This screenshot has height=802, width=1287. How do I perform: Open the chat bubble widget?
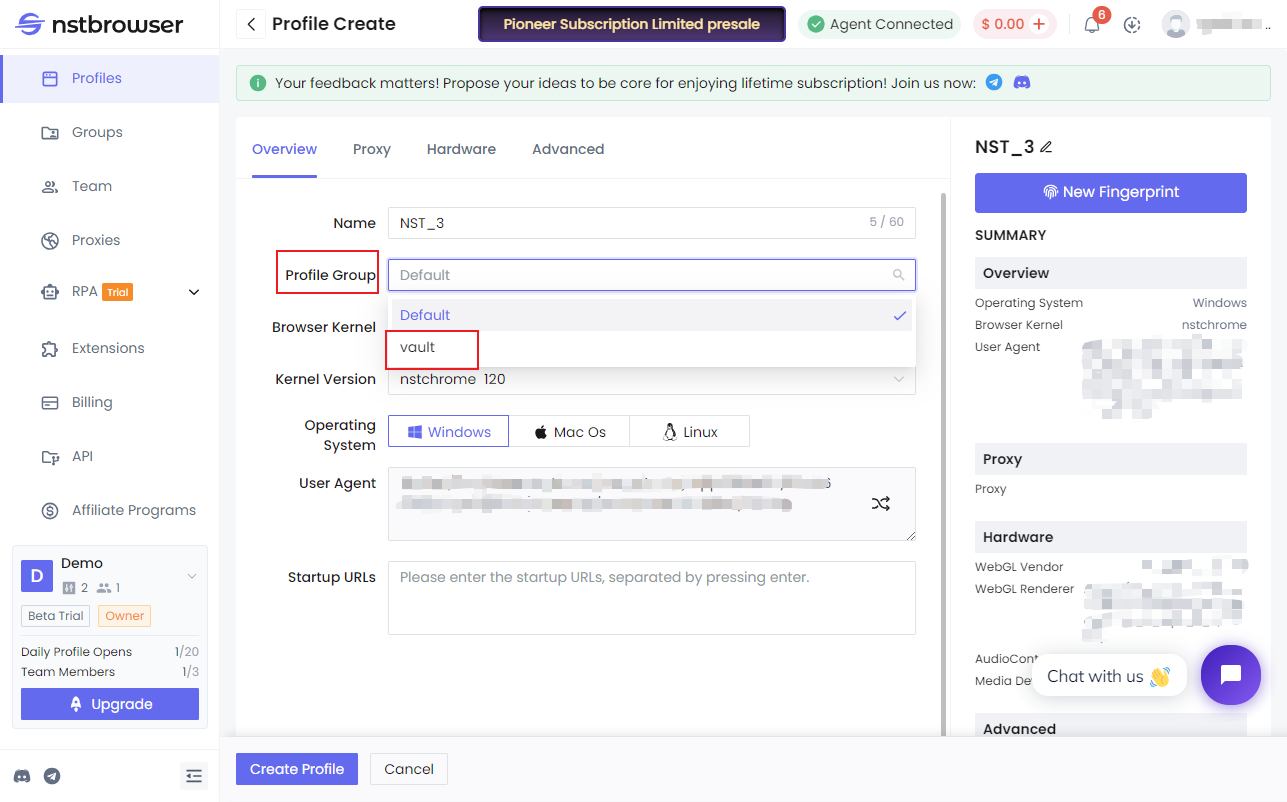(1231, 675)
